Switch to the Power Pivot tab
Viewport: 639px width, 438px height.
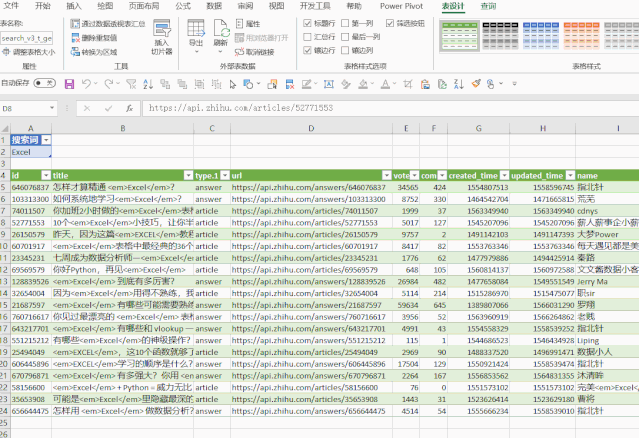pyautogui.click(x=401, y=6)
